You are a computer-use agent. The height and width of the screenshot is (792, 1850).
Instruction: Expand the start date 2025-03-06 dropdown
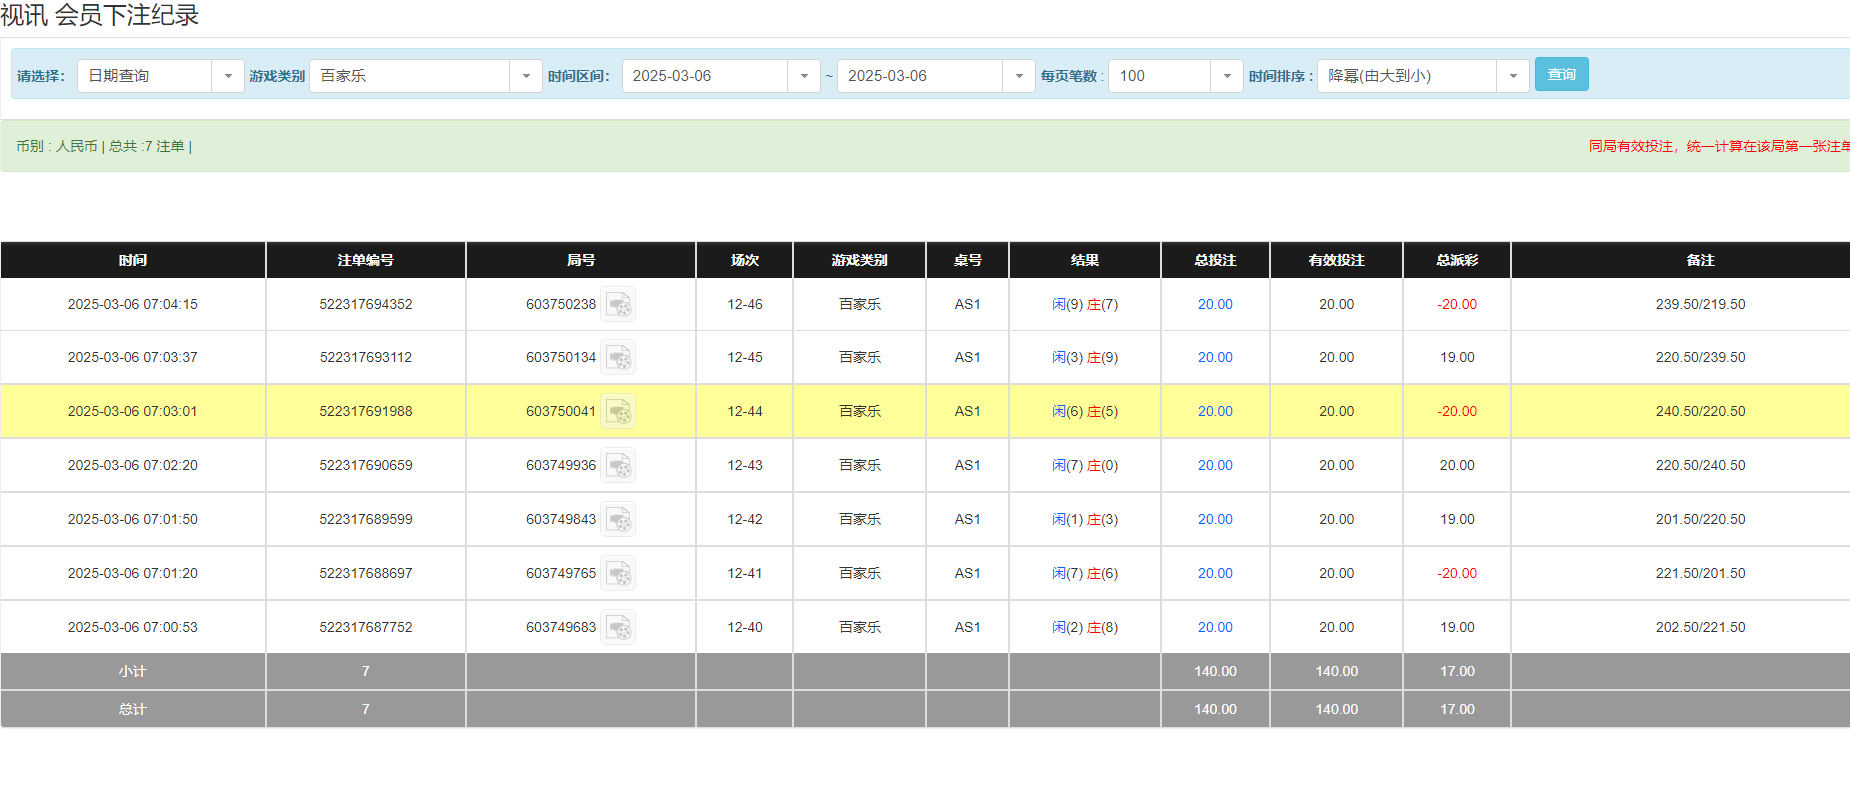point(803,76)
